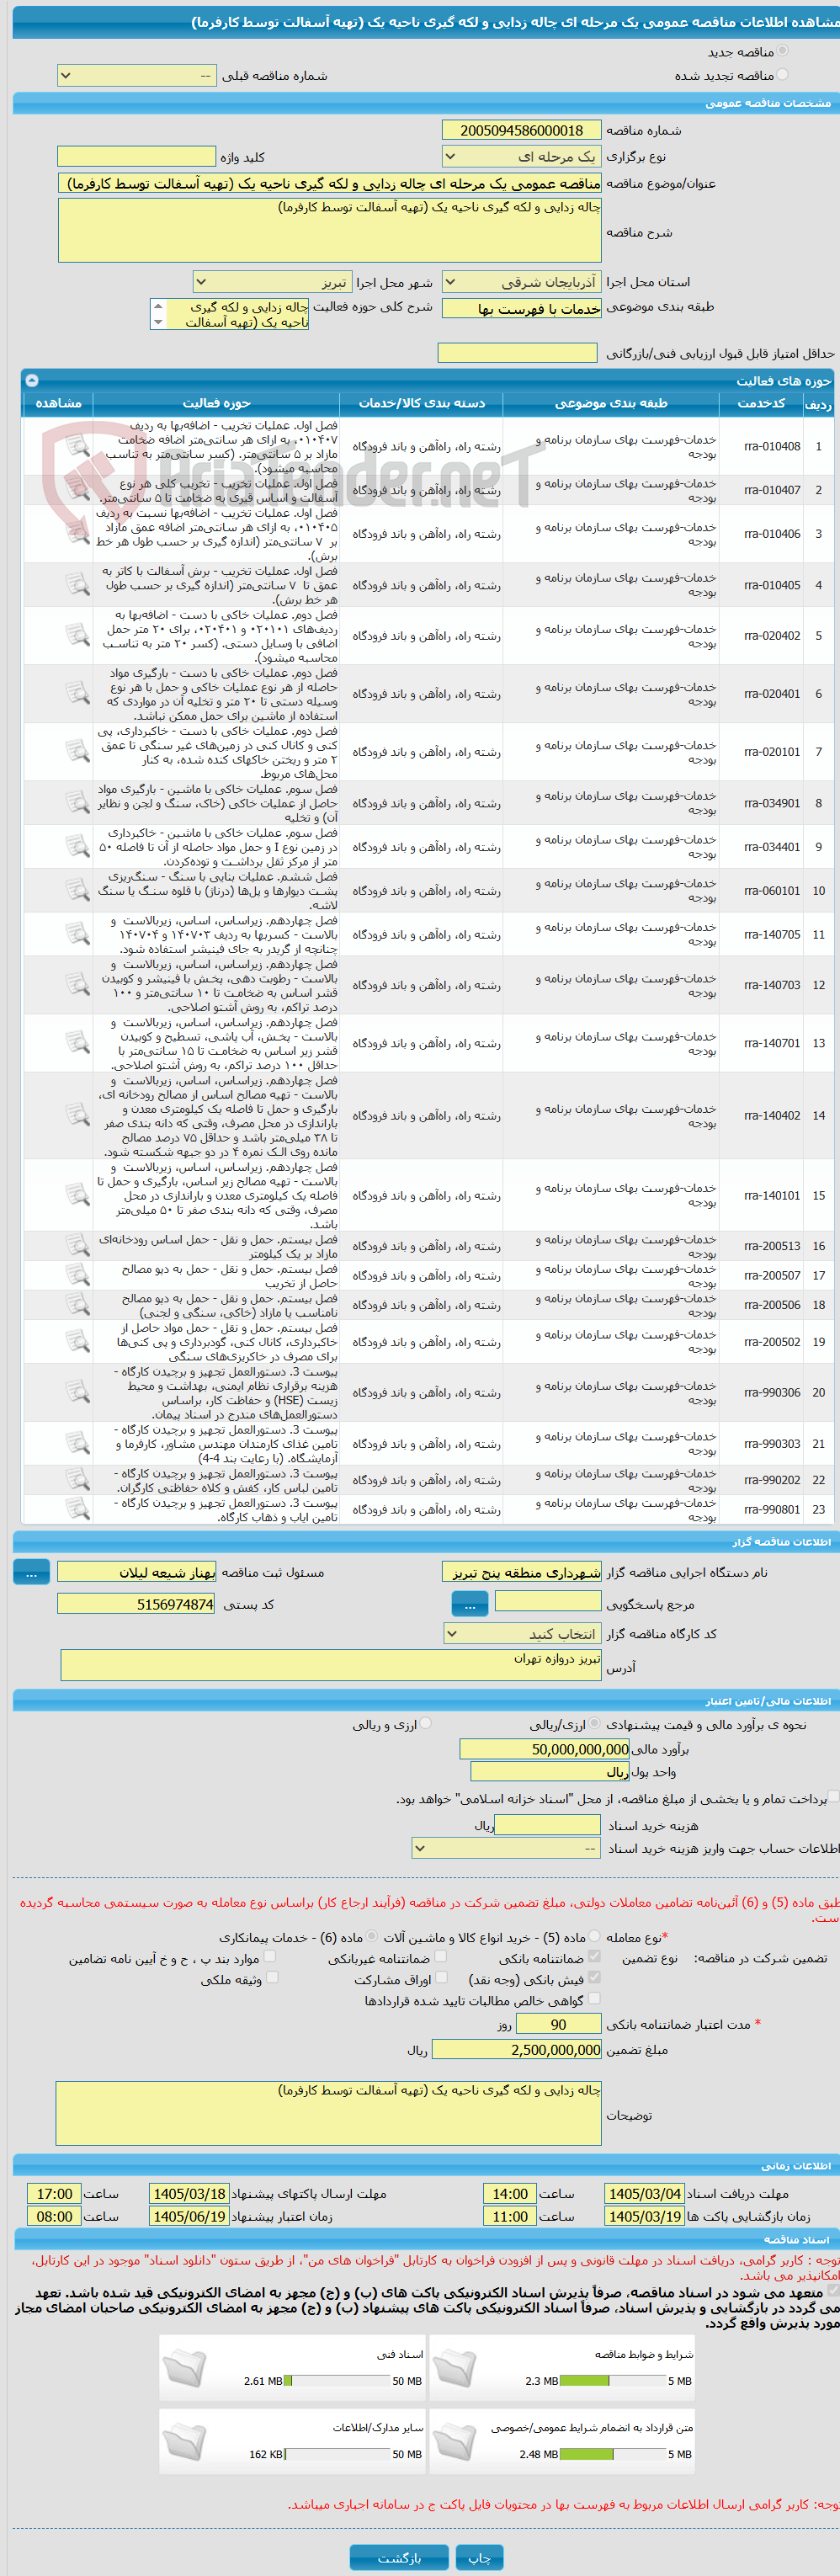
Task: Choose ارزی و ریالی estimate option
Action: coord(426,1723)
